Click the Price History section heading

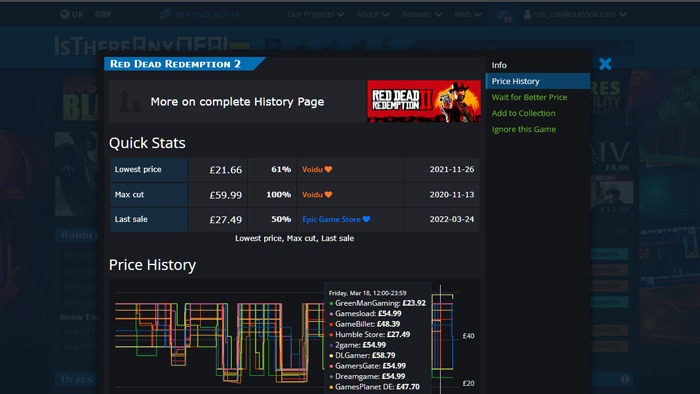click(x=152, y=265)
